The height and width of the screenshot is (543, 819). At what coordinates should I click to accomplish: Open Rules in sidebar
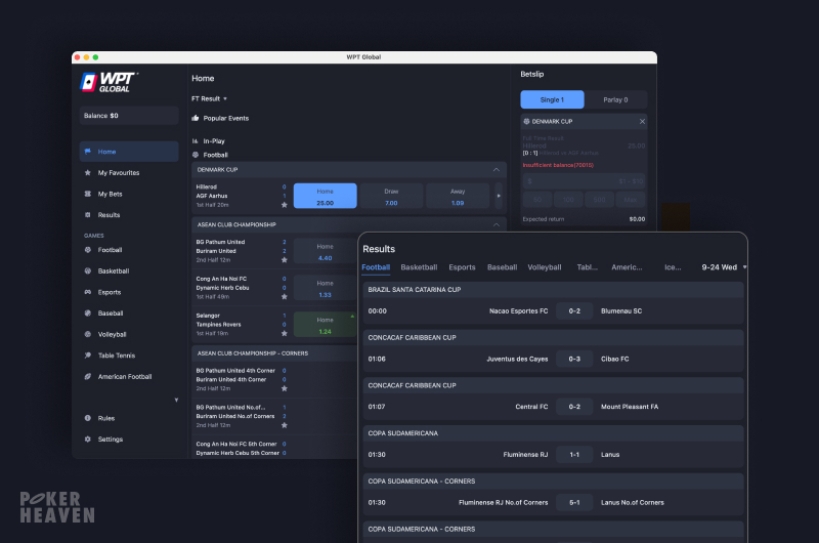106,418
